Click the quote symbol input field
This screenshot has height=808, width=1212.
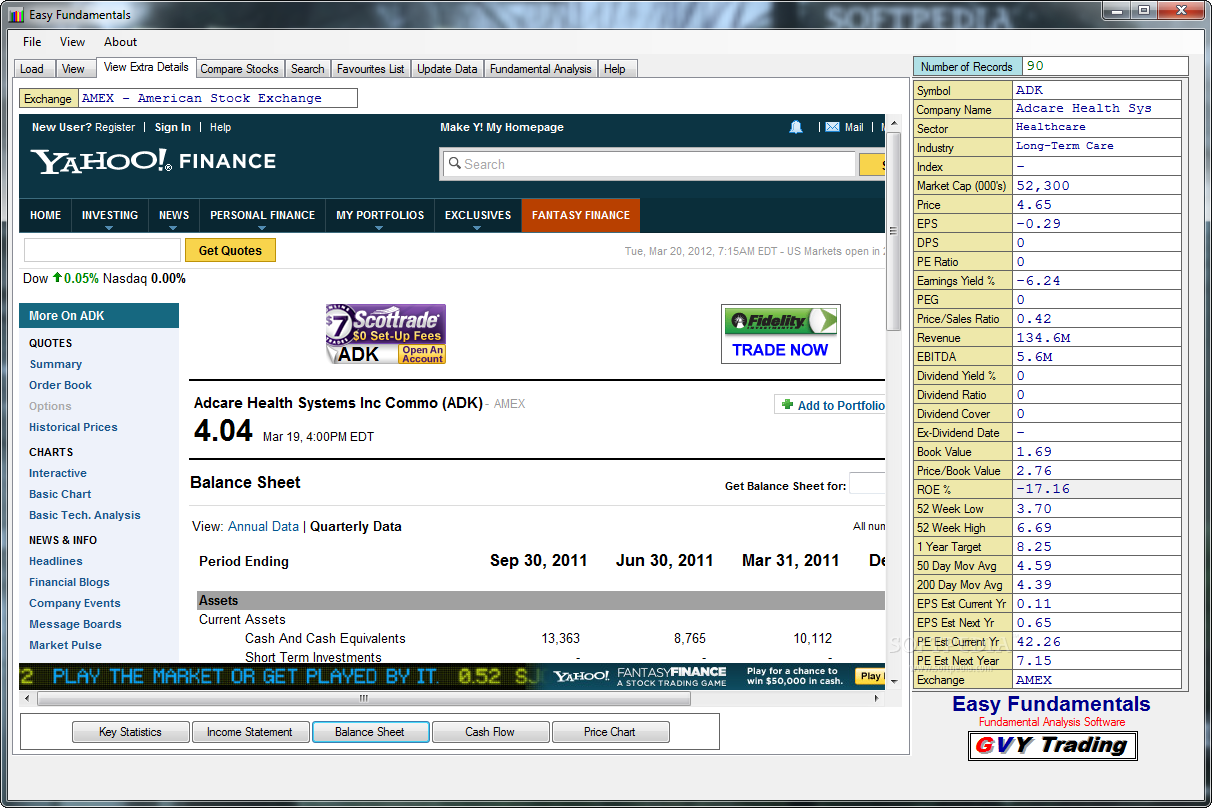tap(102, 250)
